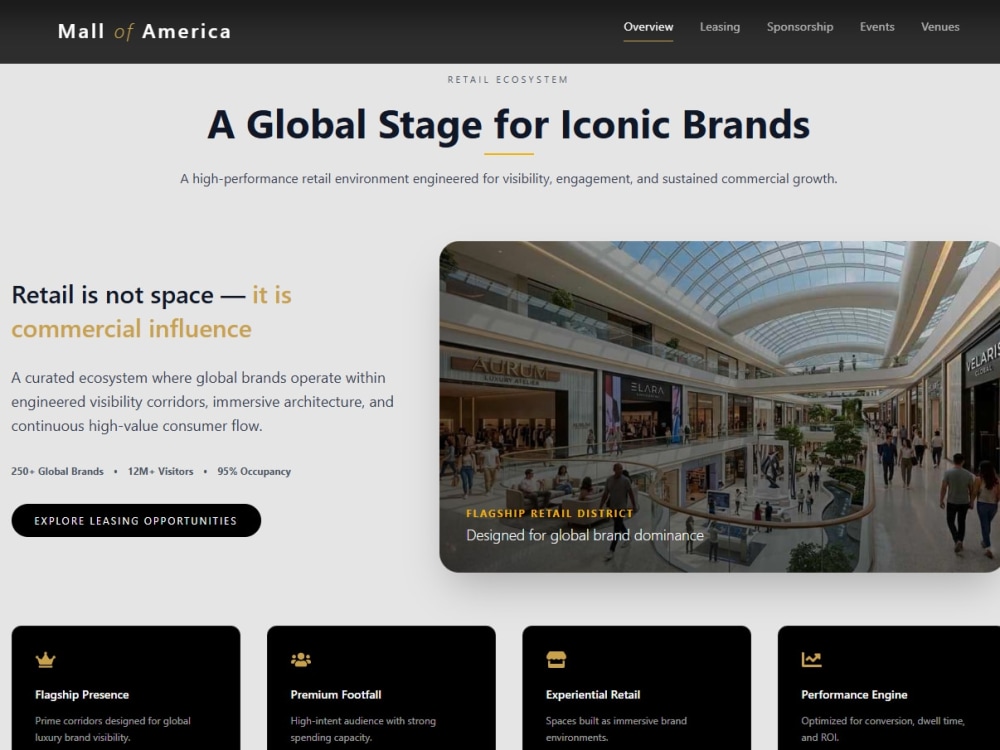Click the Premium Footfall people icon

pyautogui.click(x=300, y=659)
